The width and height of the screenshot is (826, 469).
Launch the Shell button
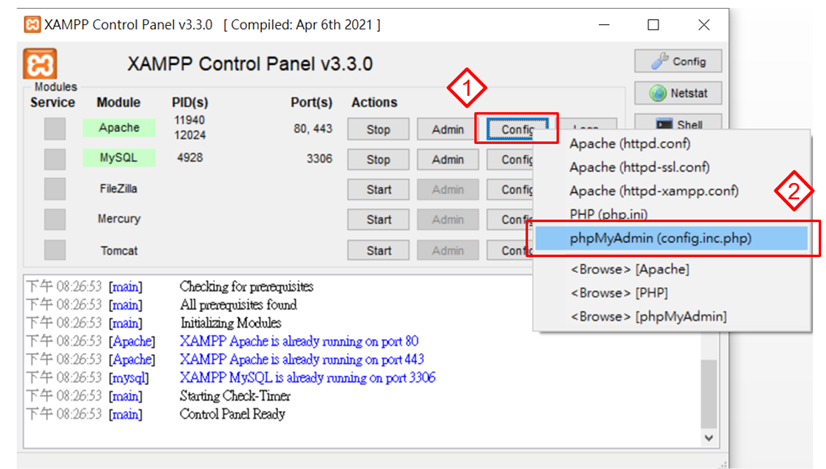(x=678, y=122)
